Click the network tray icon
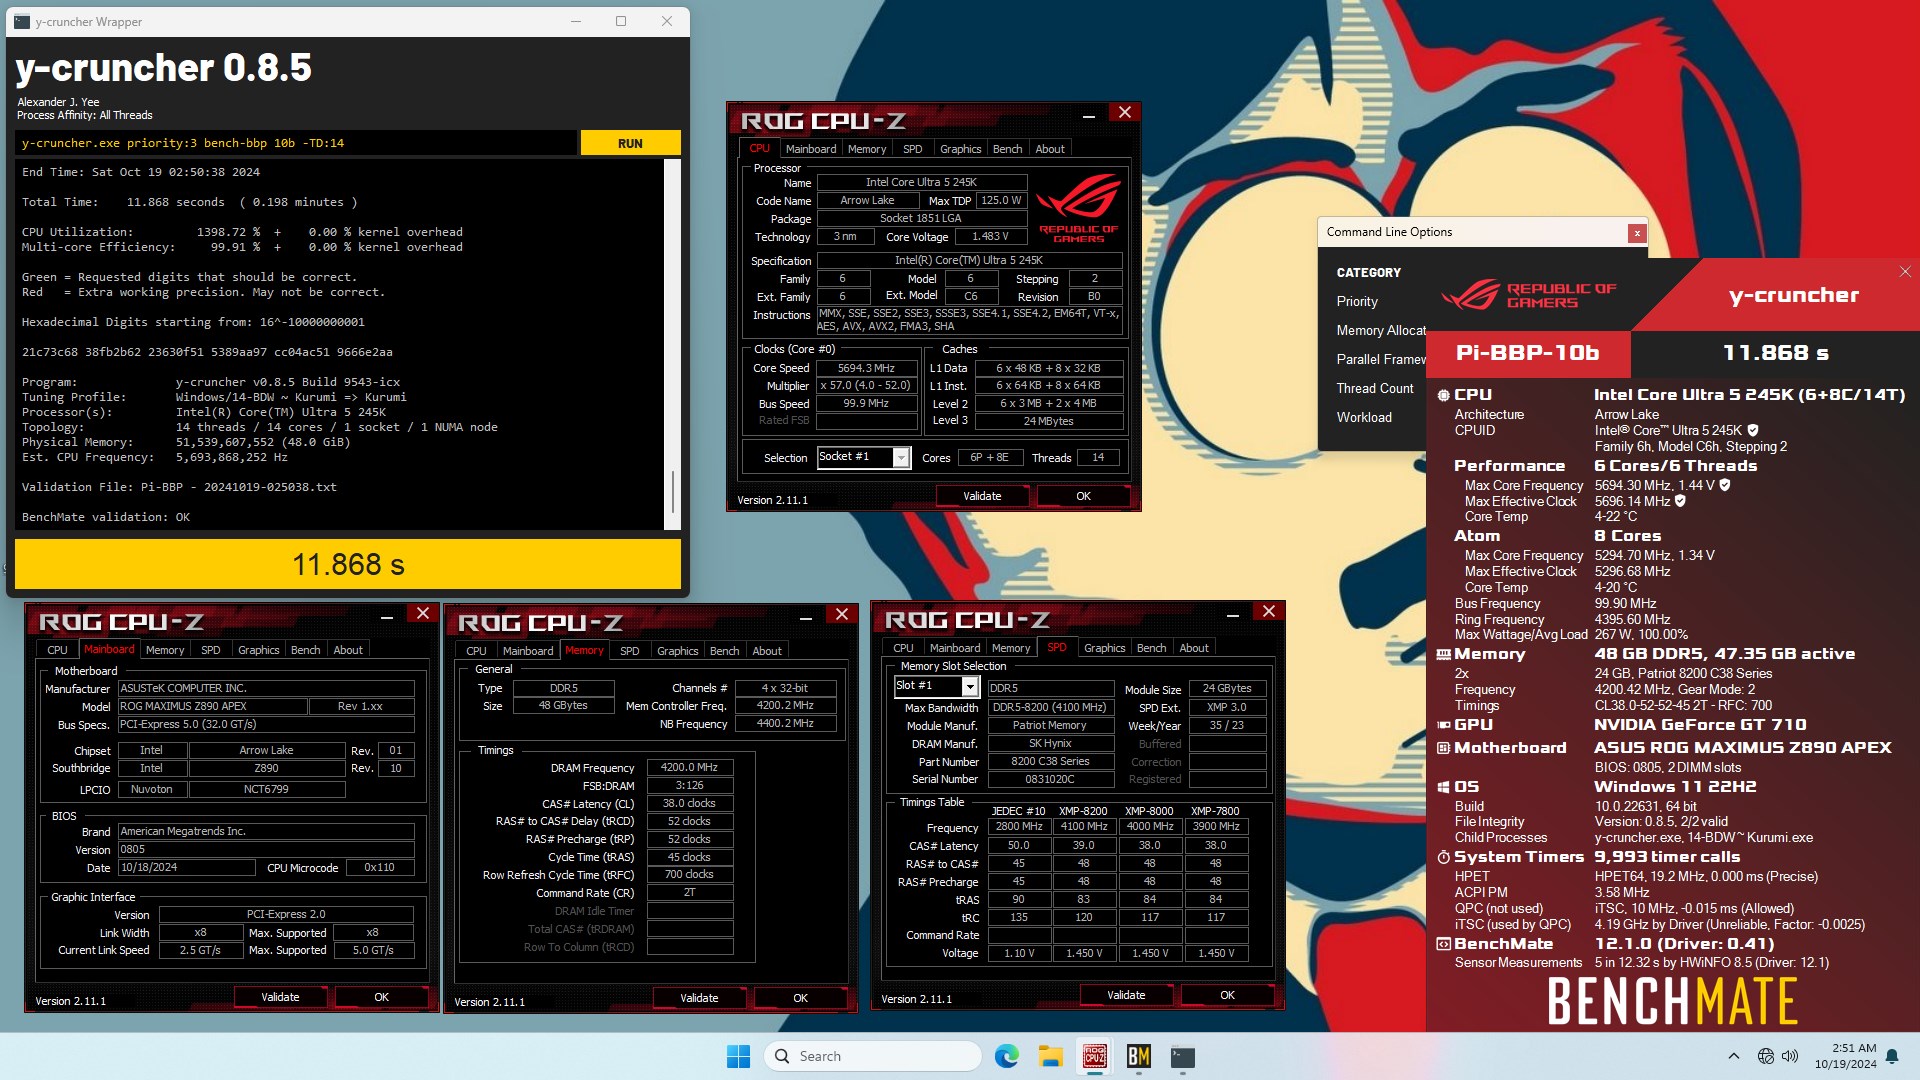This screenshot has width=1920, height=1080. pos(1766,1056)
